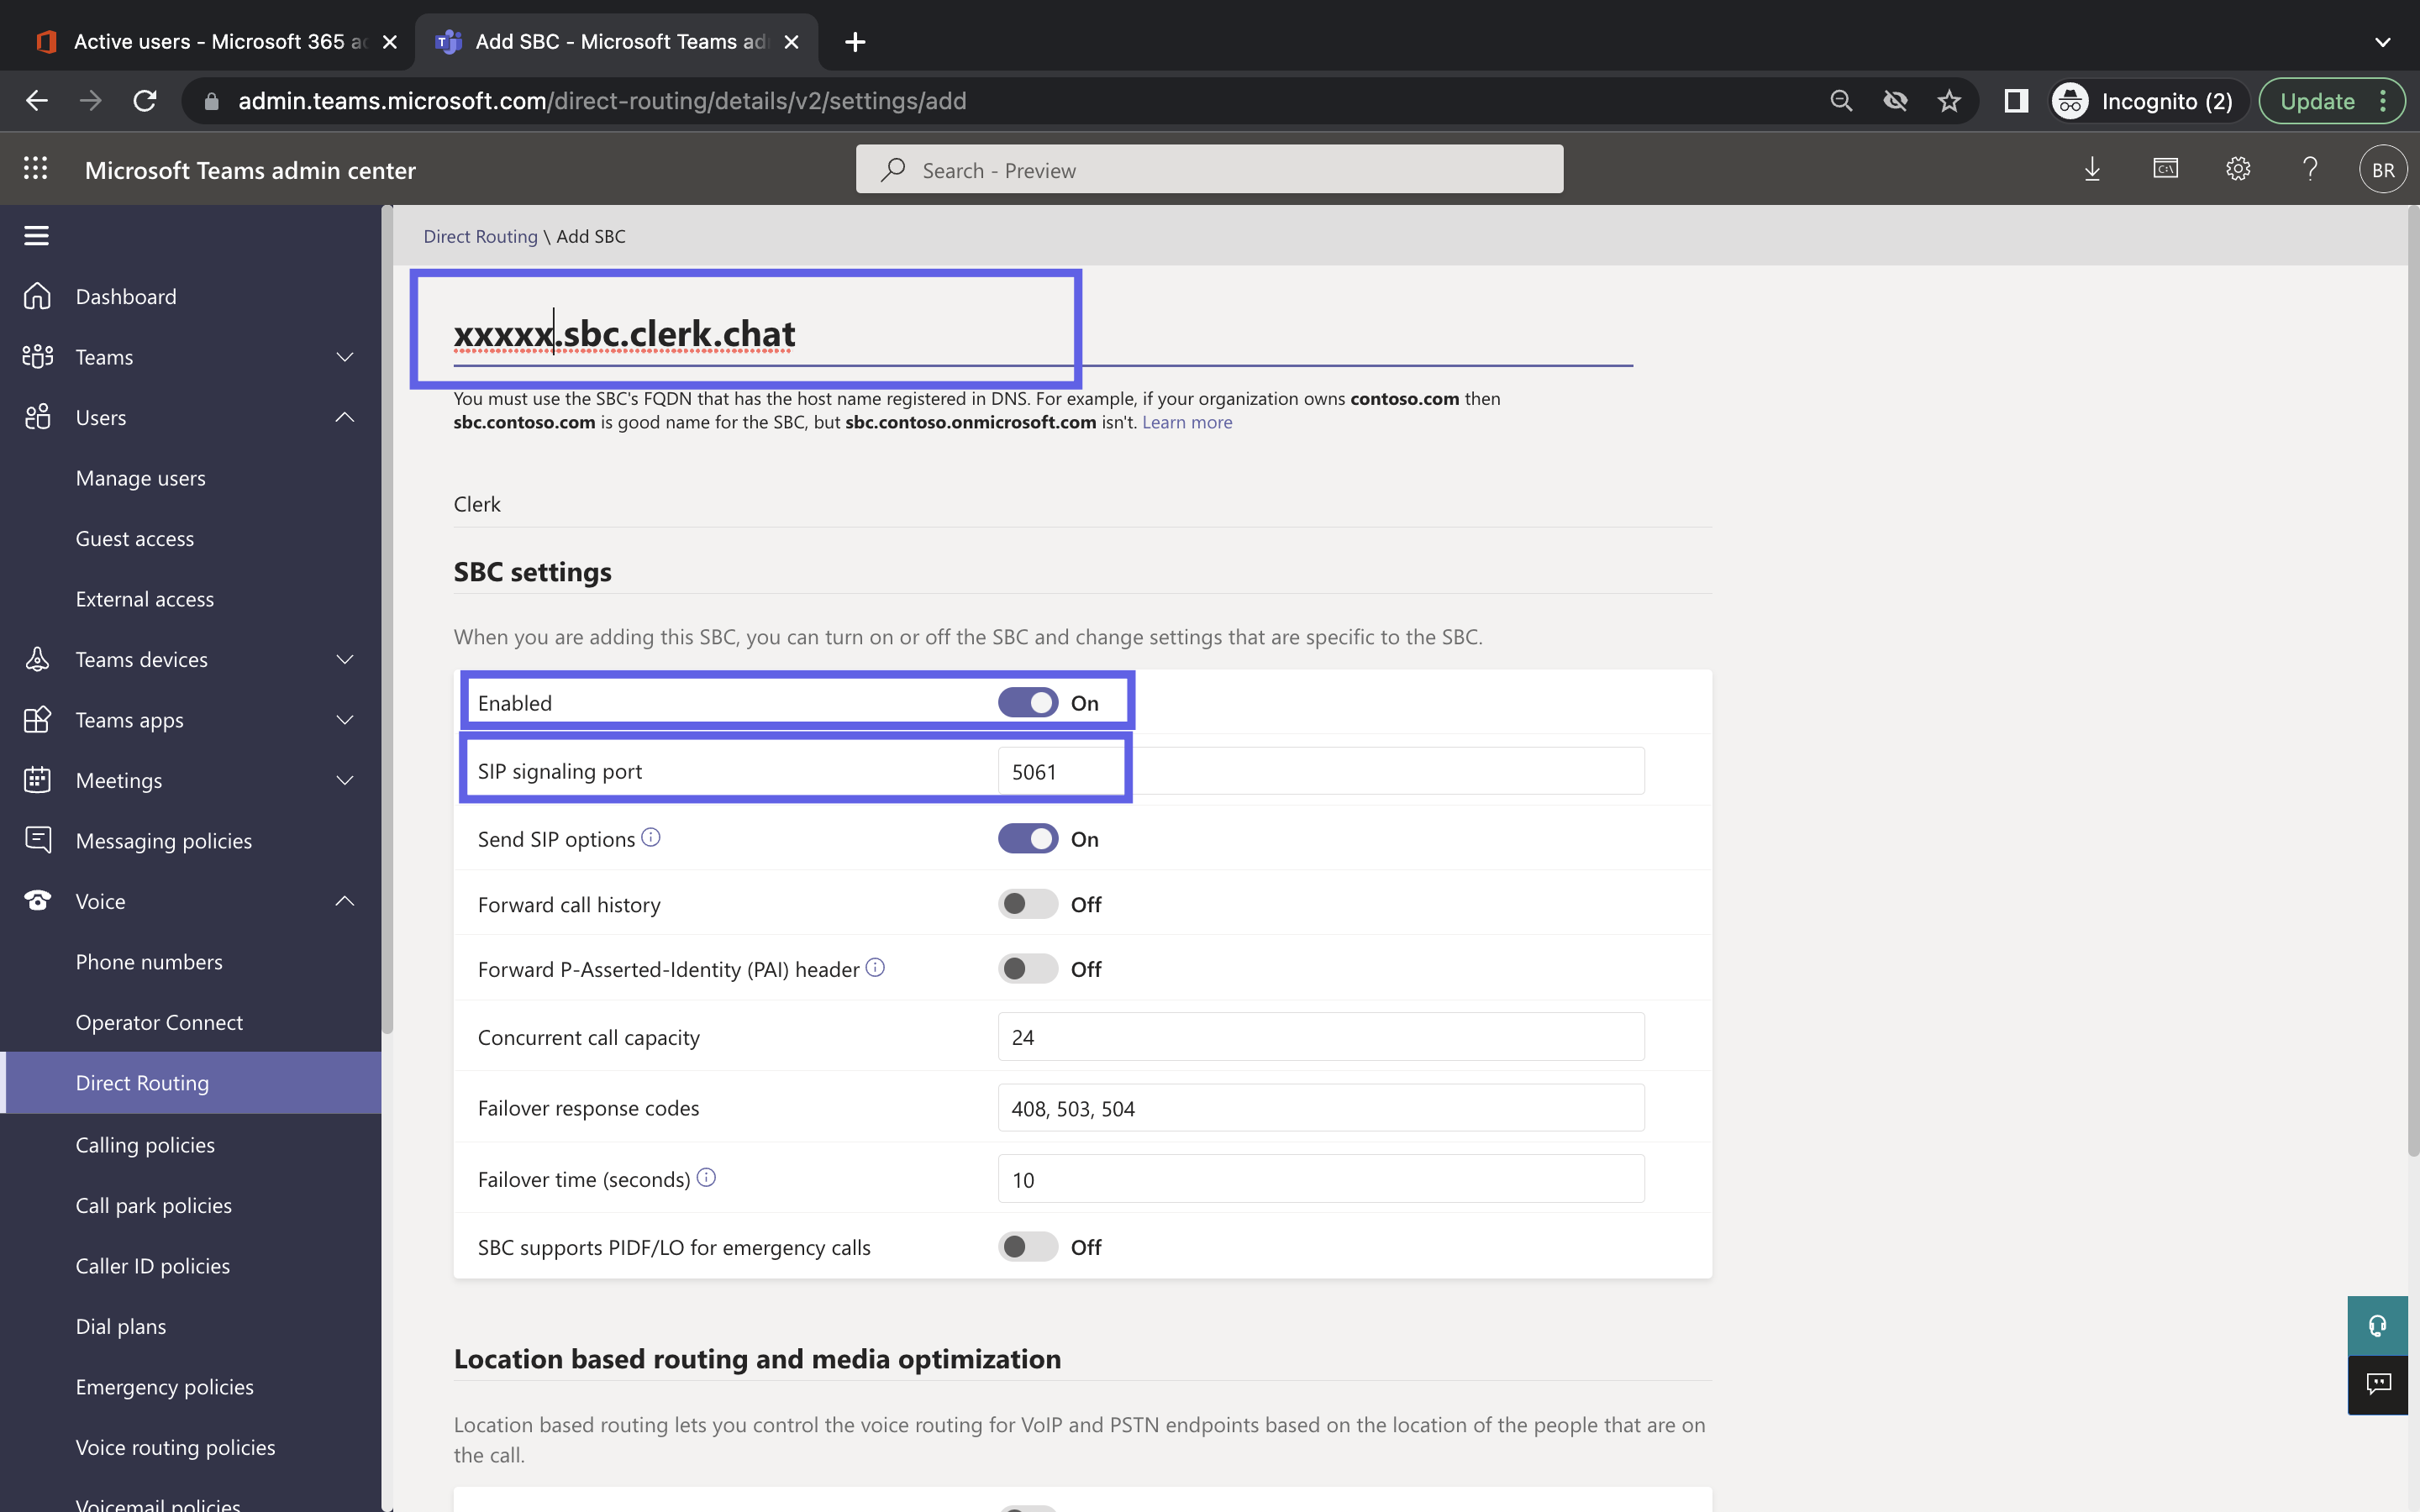This screenshot has width=2420, height=1512.
Task: Click the Users icon in sidebar
Action: coord(37,417)
